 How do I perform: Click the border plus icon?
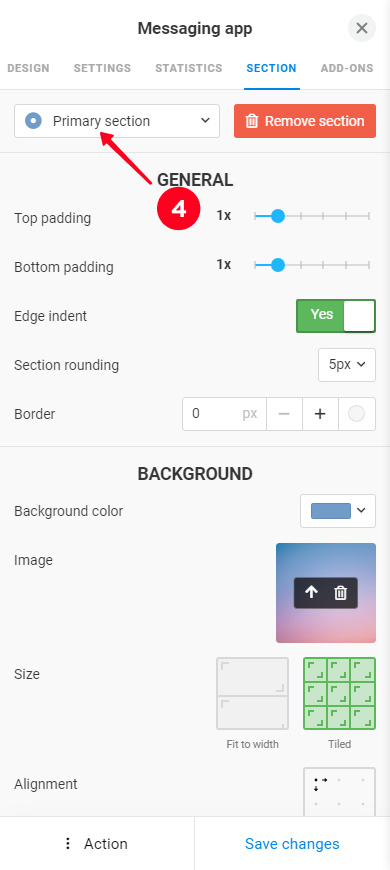[320, 414]
